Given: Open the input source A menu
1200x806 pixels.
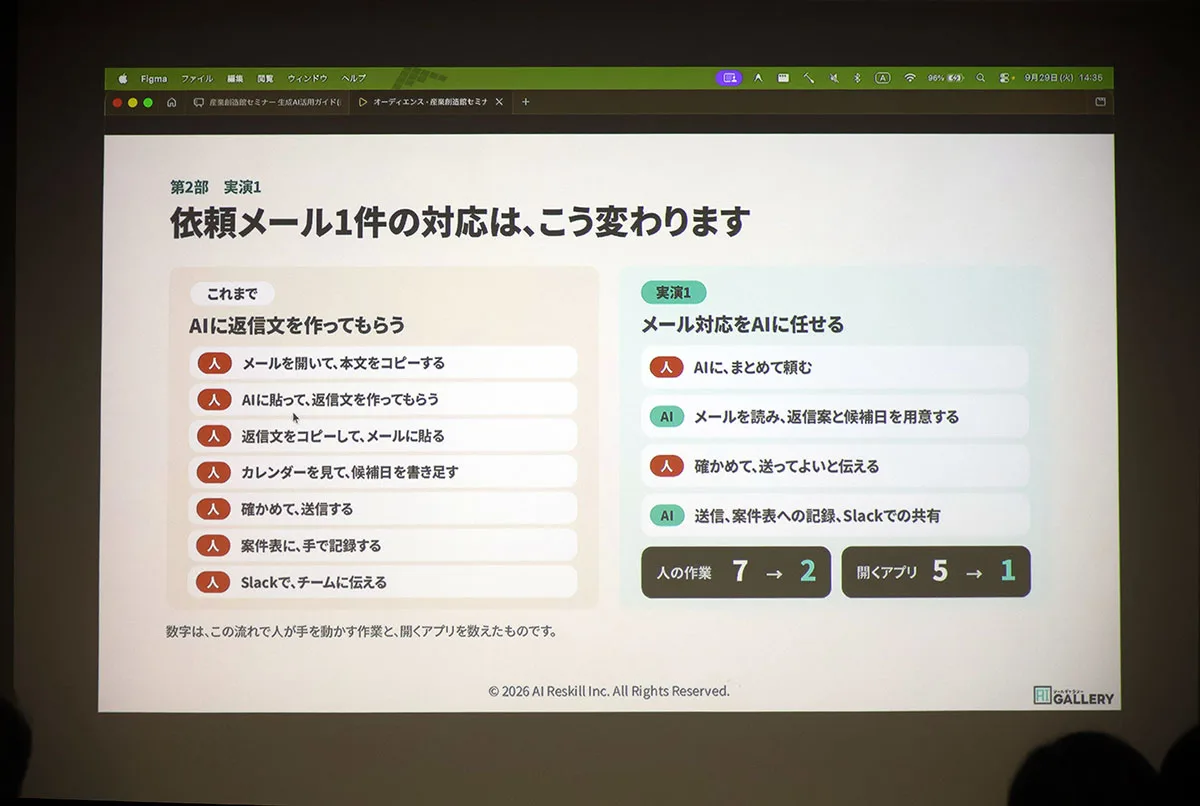Looking at the screenshot, I should (x=882, y=77).
